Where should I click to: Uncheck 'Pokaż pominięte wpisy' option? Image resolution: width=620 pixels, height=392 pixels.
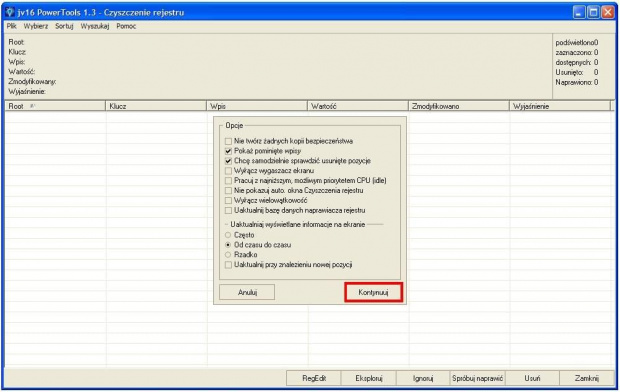[x=228, y=151]
